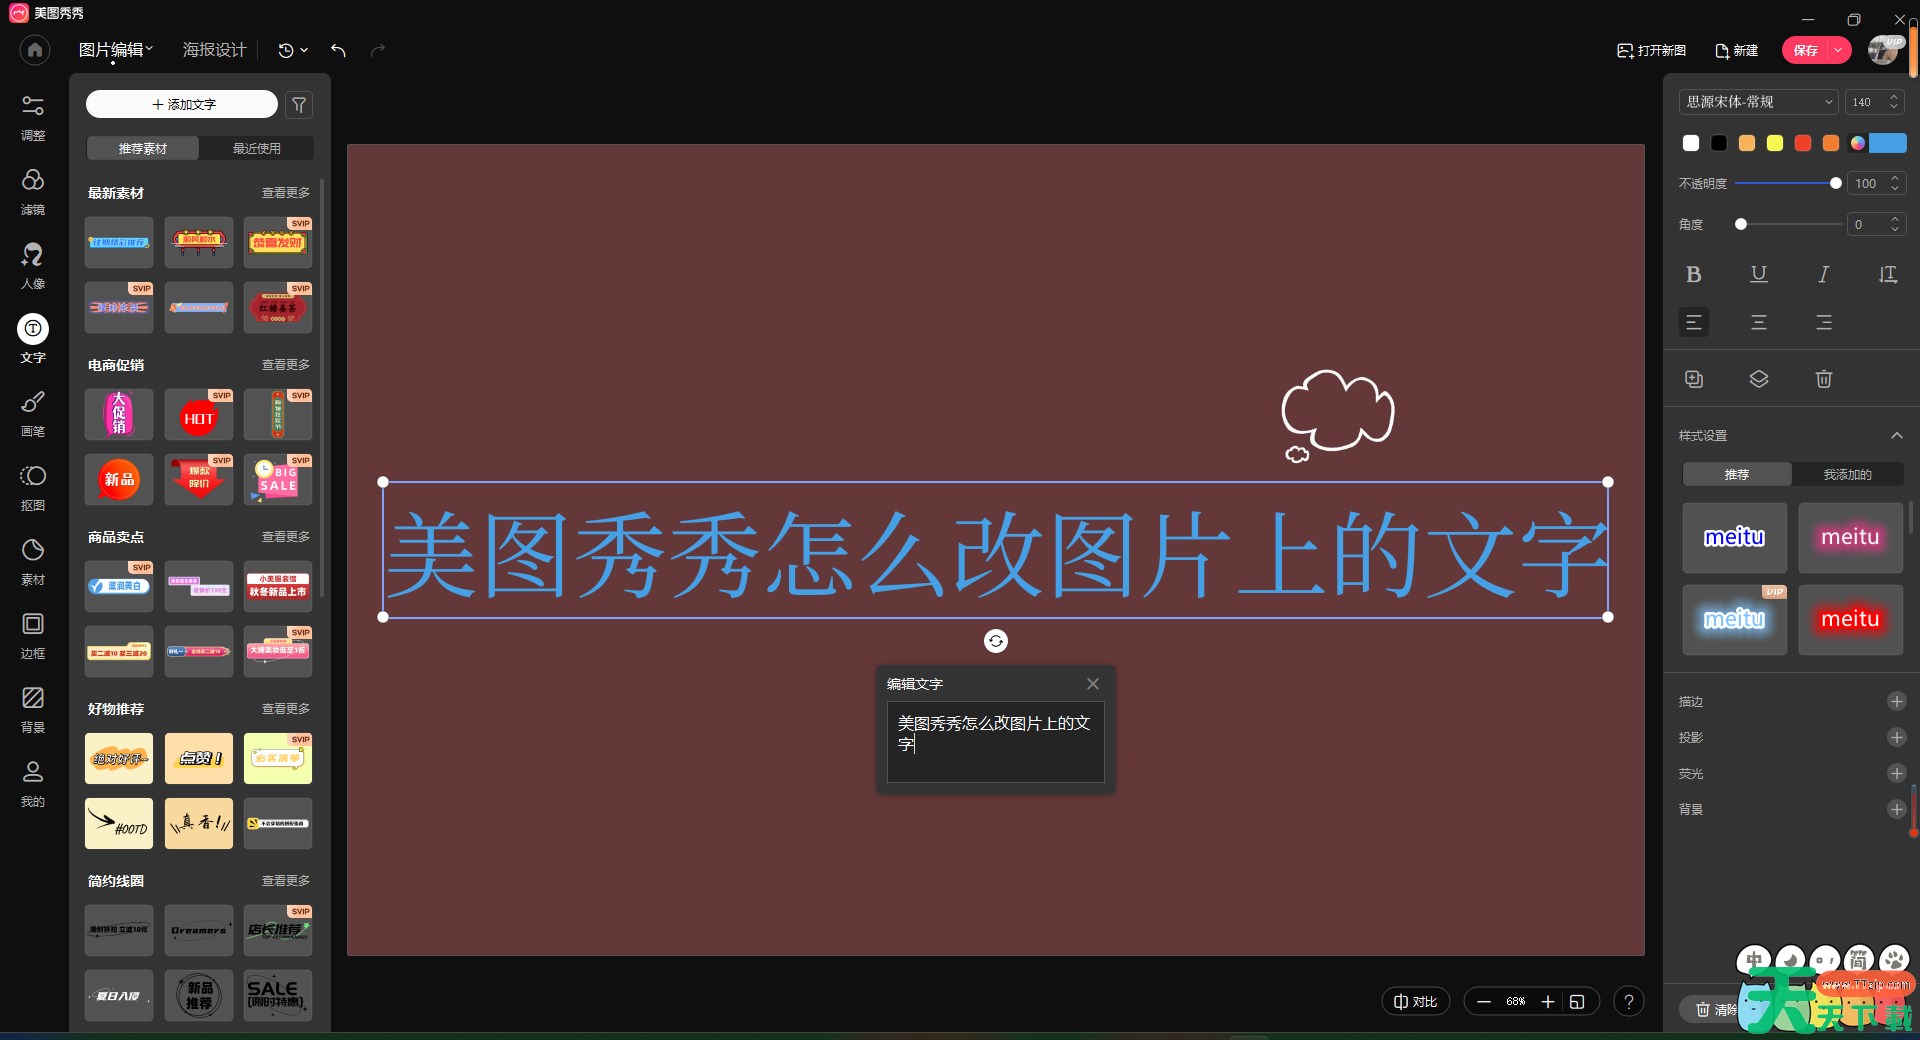Image resolution: width=1920 pixels, height=1040 pixels.
Task: Select the 推荐 style tab
Action: click(x=1737, y=474)
